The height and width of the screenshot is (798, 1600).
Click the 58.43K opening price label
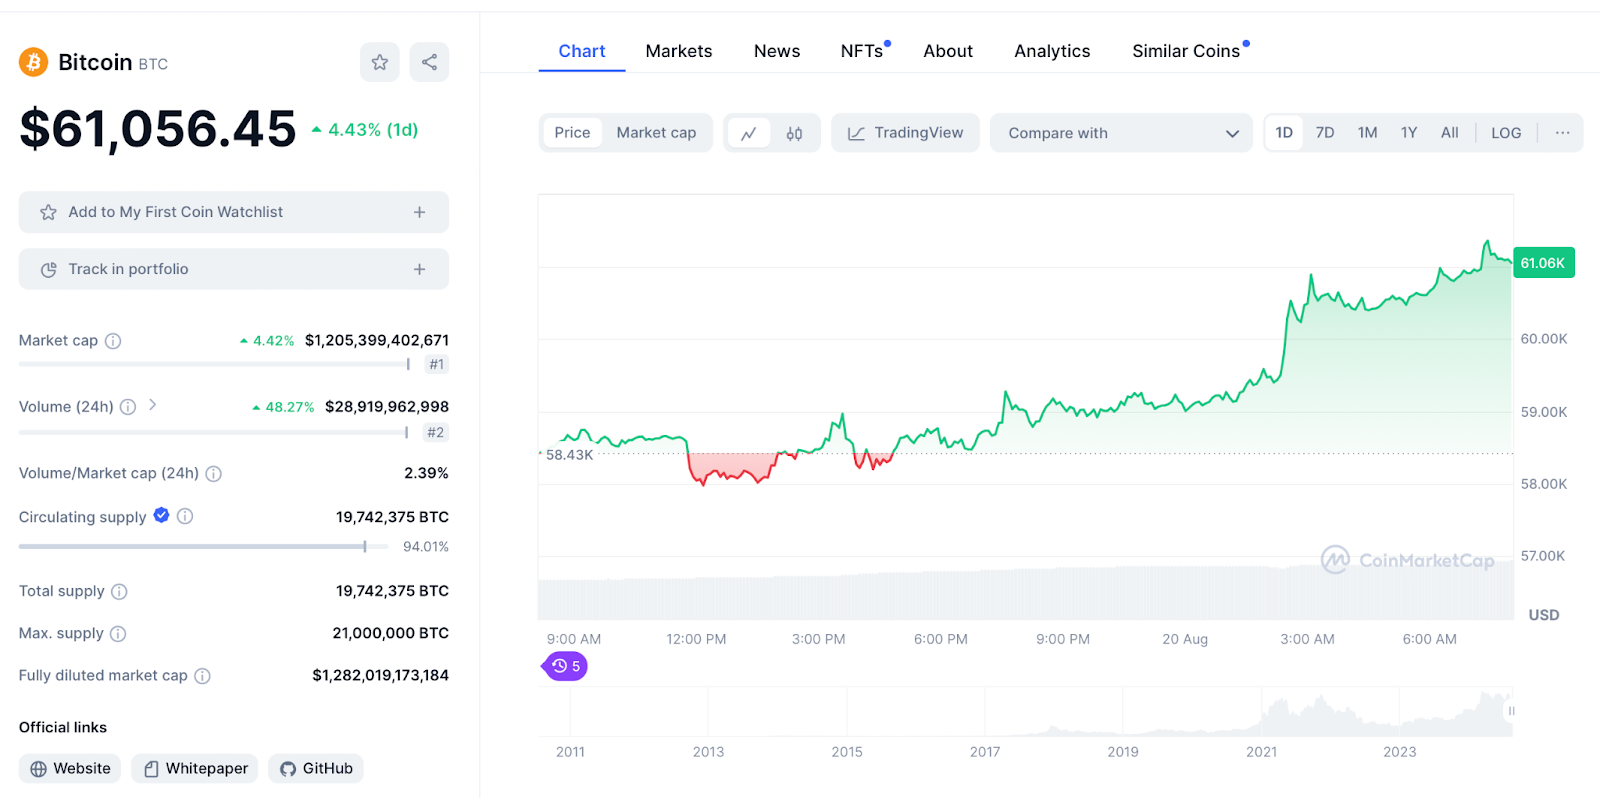point(569,455)
